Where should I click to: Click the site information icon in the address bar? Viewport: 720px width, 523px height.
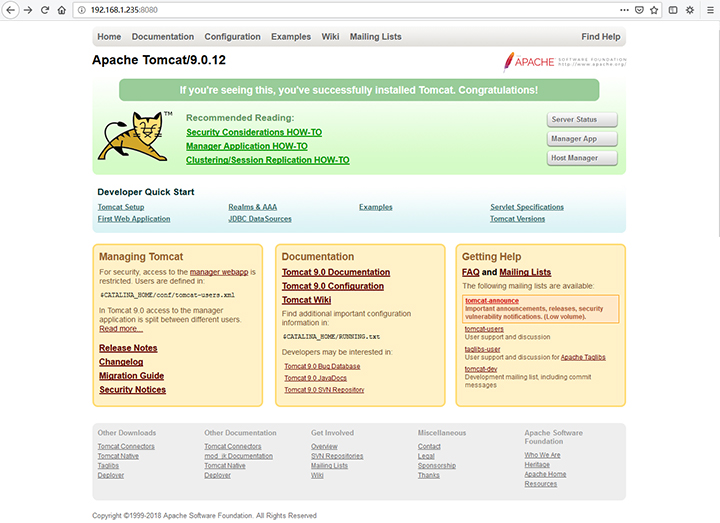(x=81, y=10)
